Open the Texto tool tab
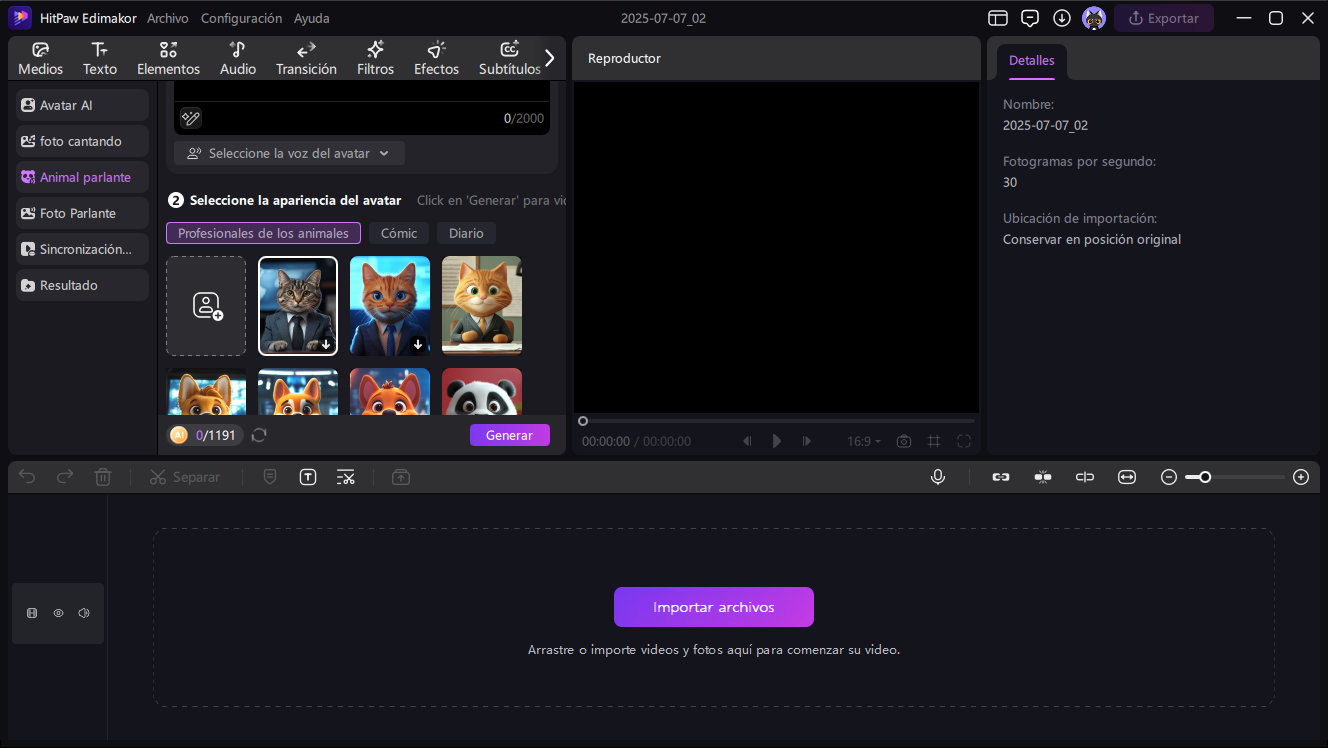Image resolution: width=1328 pixels, height=748 pixels. tap(100, 59)
